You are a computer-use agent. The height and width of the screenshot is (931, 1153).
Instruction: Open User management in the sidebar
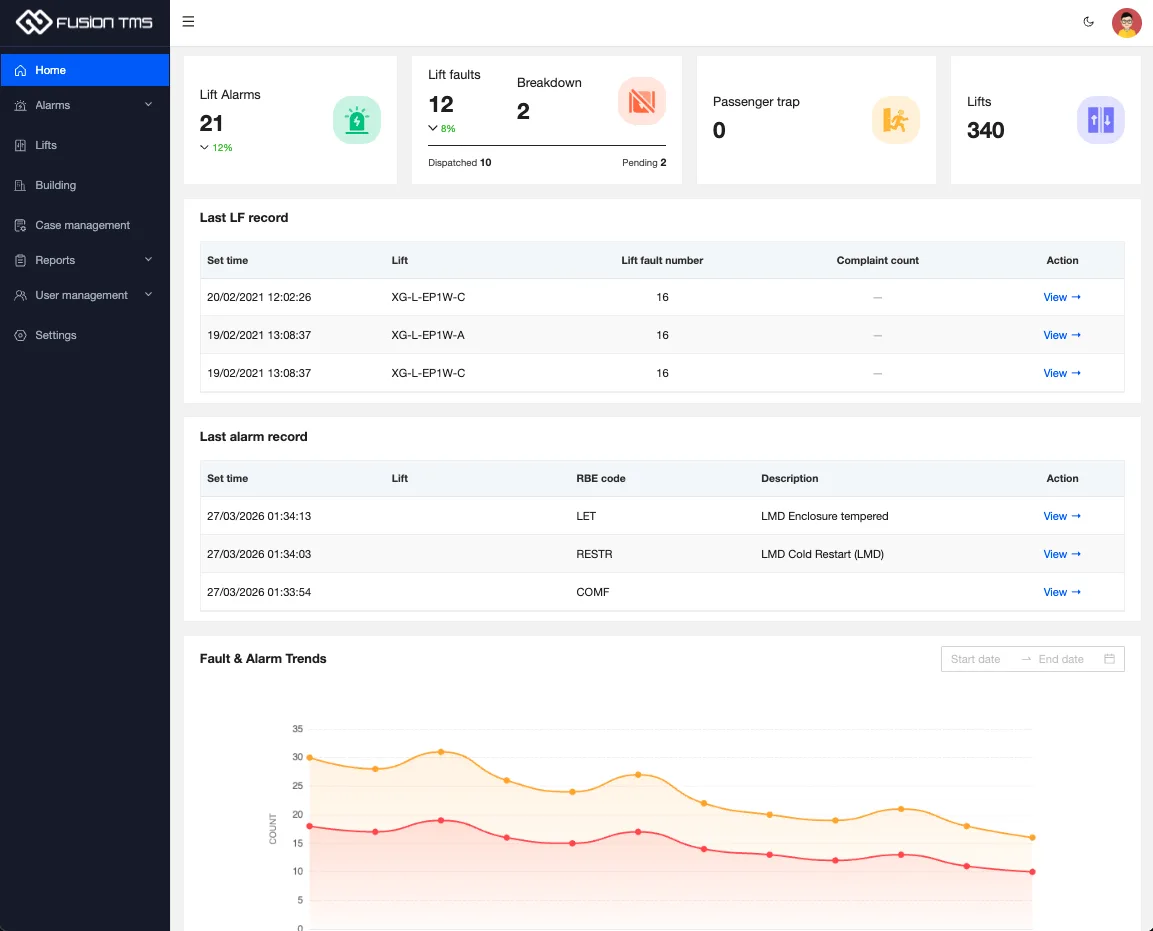85,295
